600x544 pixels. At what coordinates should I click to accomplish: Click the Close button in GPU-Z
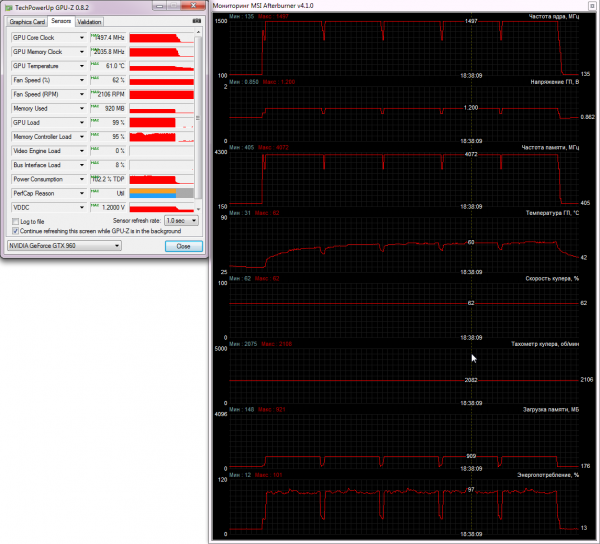[184, 246]
